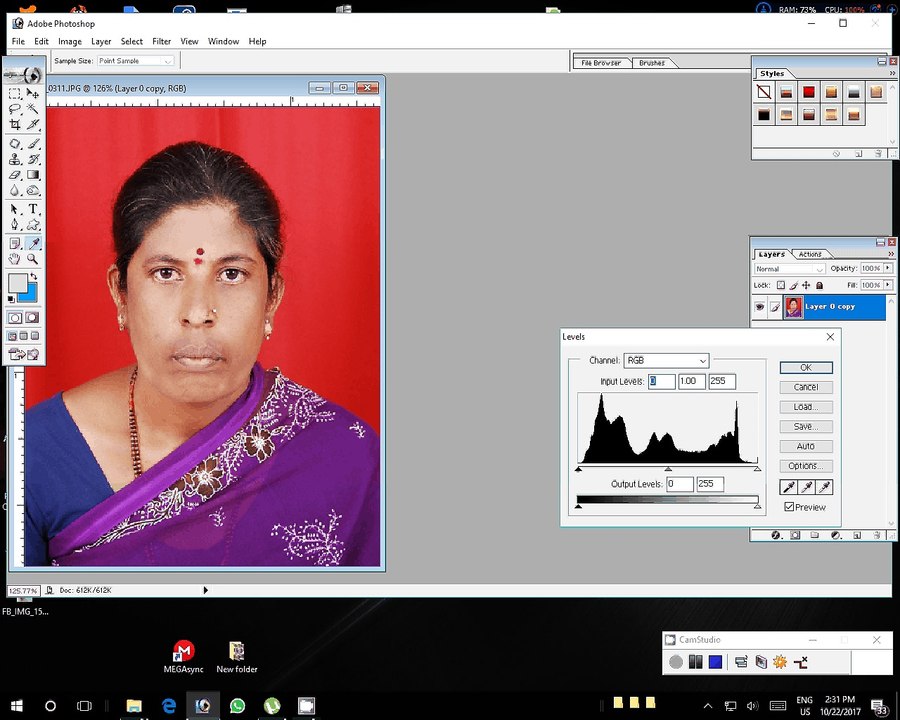Open the Image menu

[x=69, y=41]
